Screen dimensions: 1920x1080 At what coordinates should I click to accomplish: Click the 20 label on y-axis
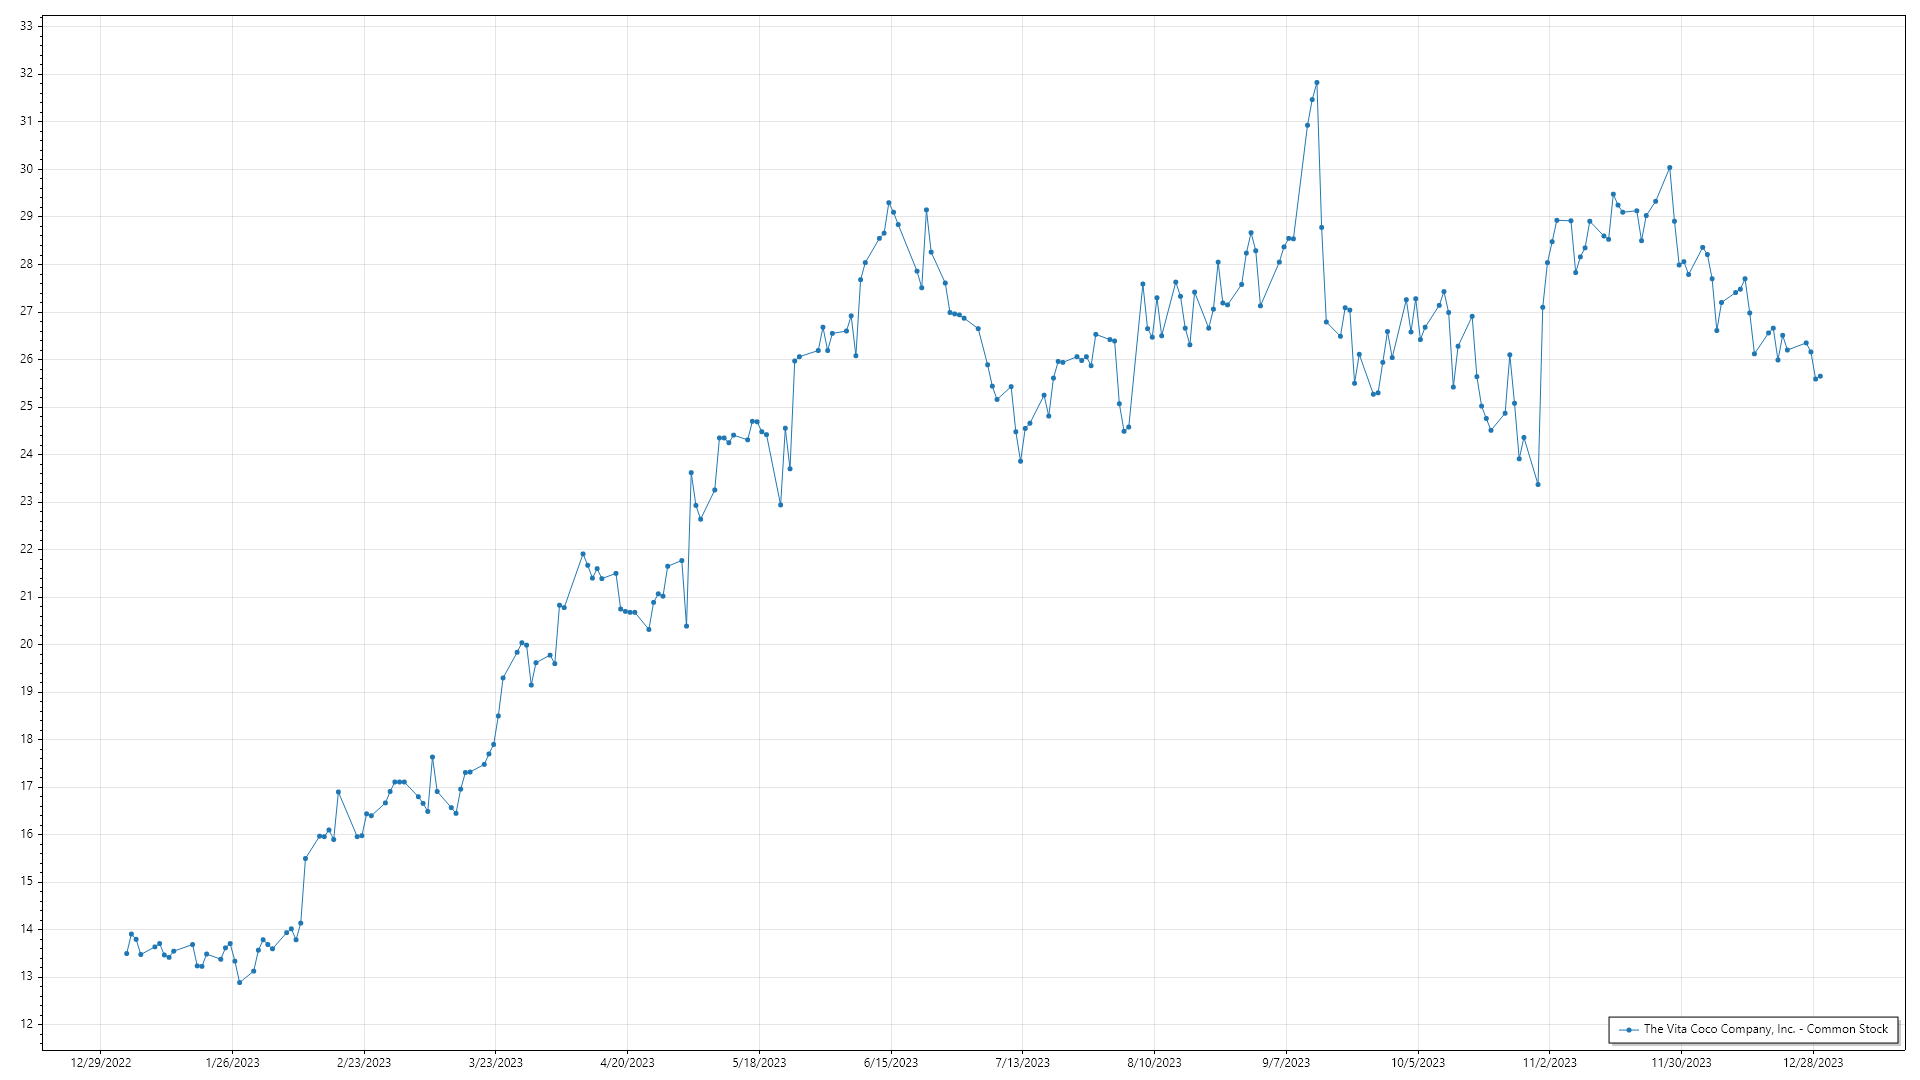[x=26, y=644]
